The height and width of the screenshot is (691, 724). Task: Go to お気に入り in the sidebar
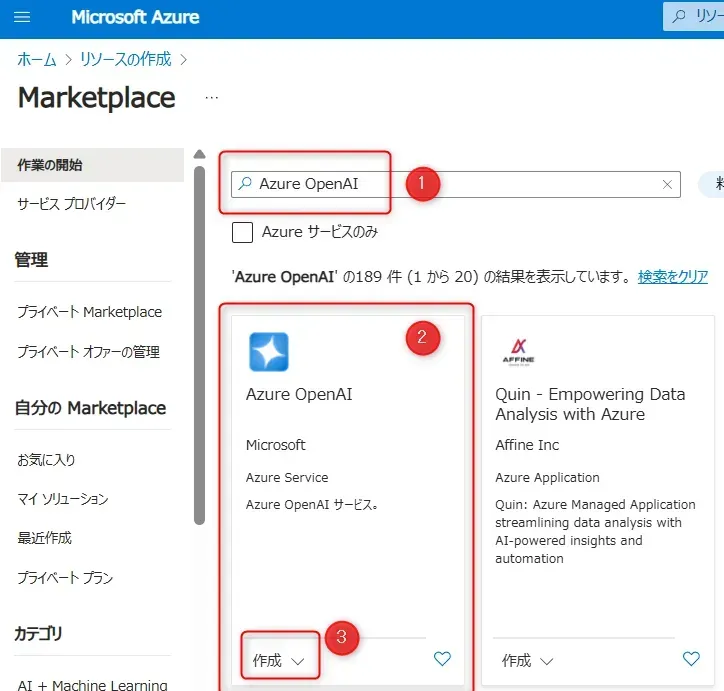(46, 460)
